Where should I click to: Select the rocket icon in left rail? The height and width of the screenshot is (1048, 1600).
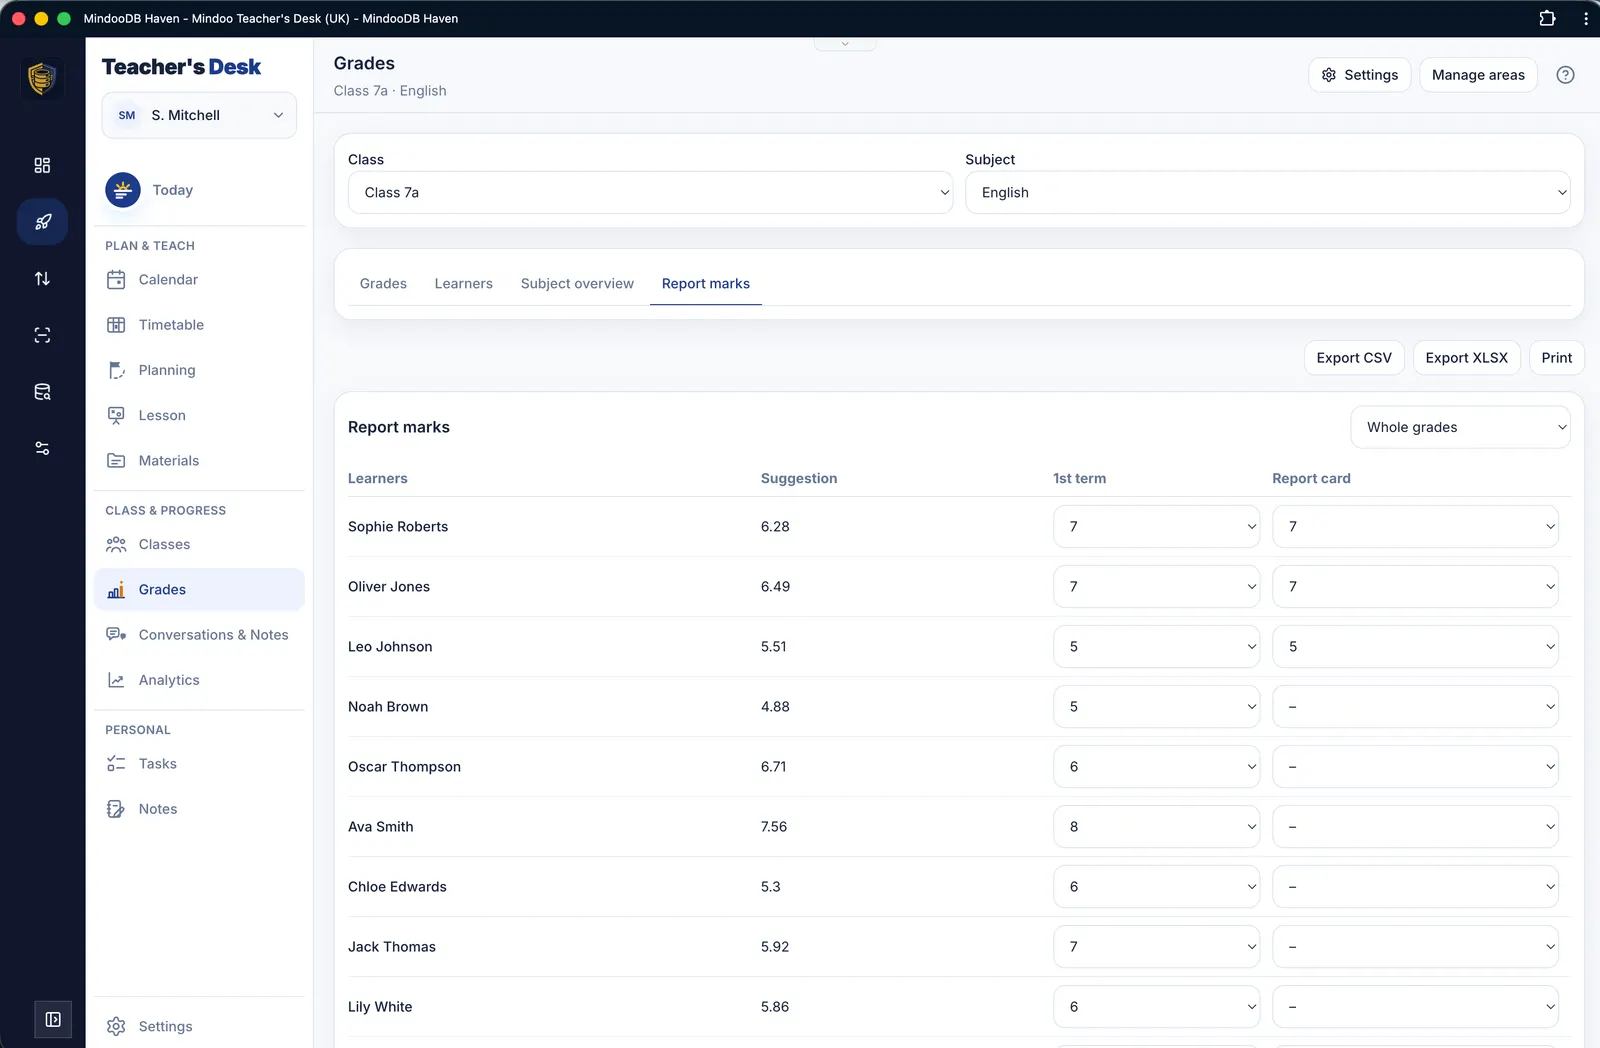click(x=42, y=222)
